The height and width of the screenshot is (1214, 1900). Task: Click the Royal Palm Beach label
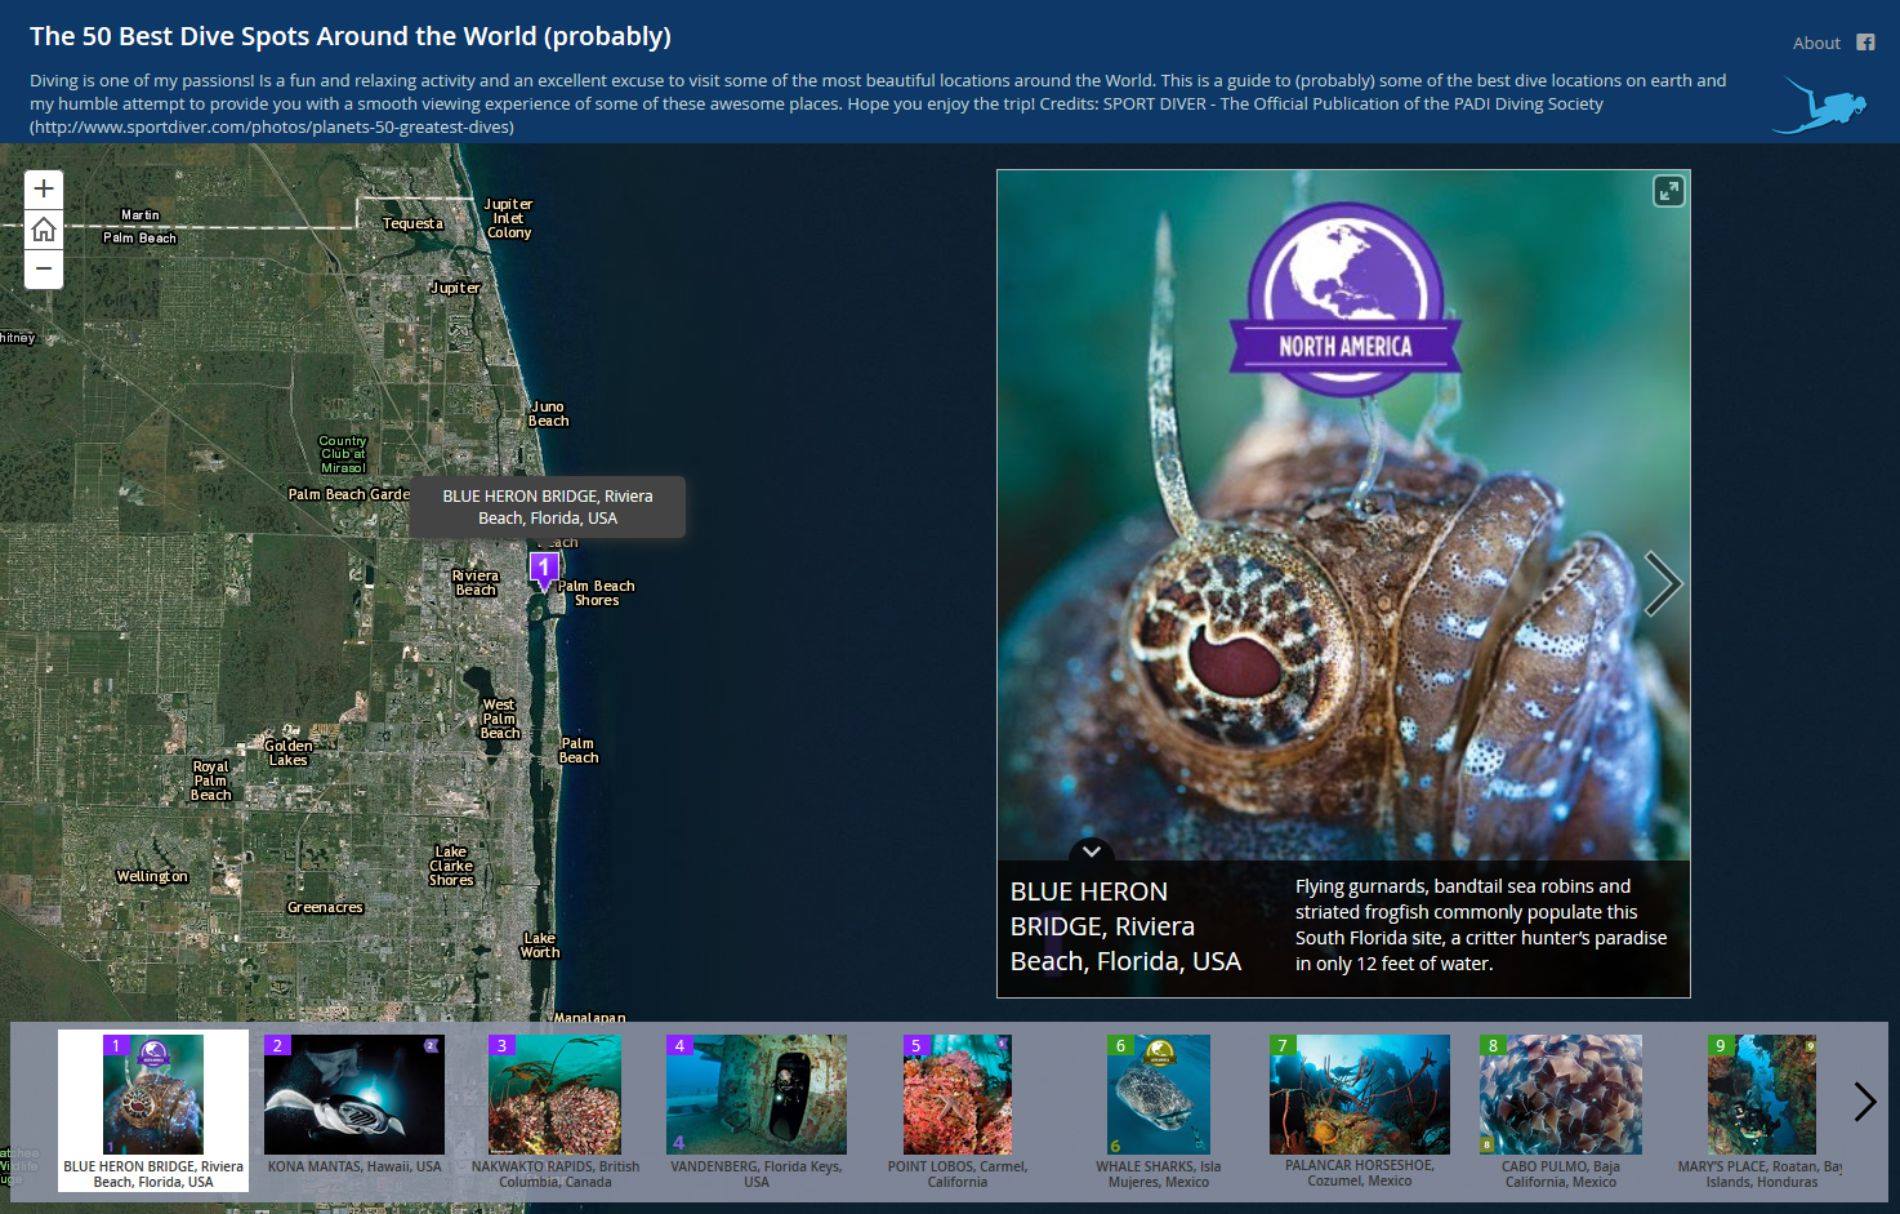211,781
